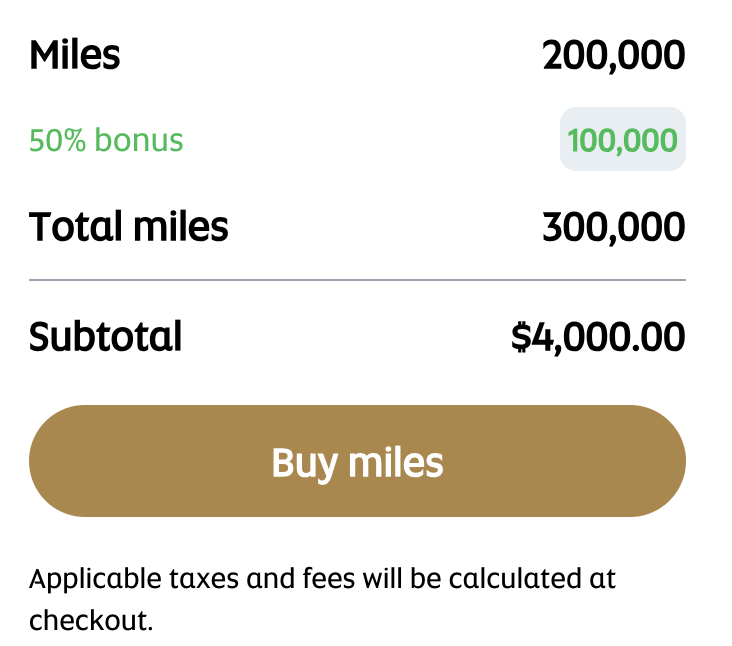Click the Total miles label
The height and width of the screenshot is (646, 732).
[x=128, y=228]
